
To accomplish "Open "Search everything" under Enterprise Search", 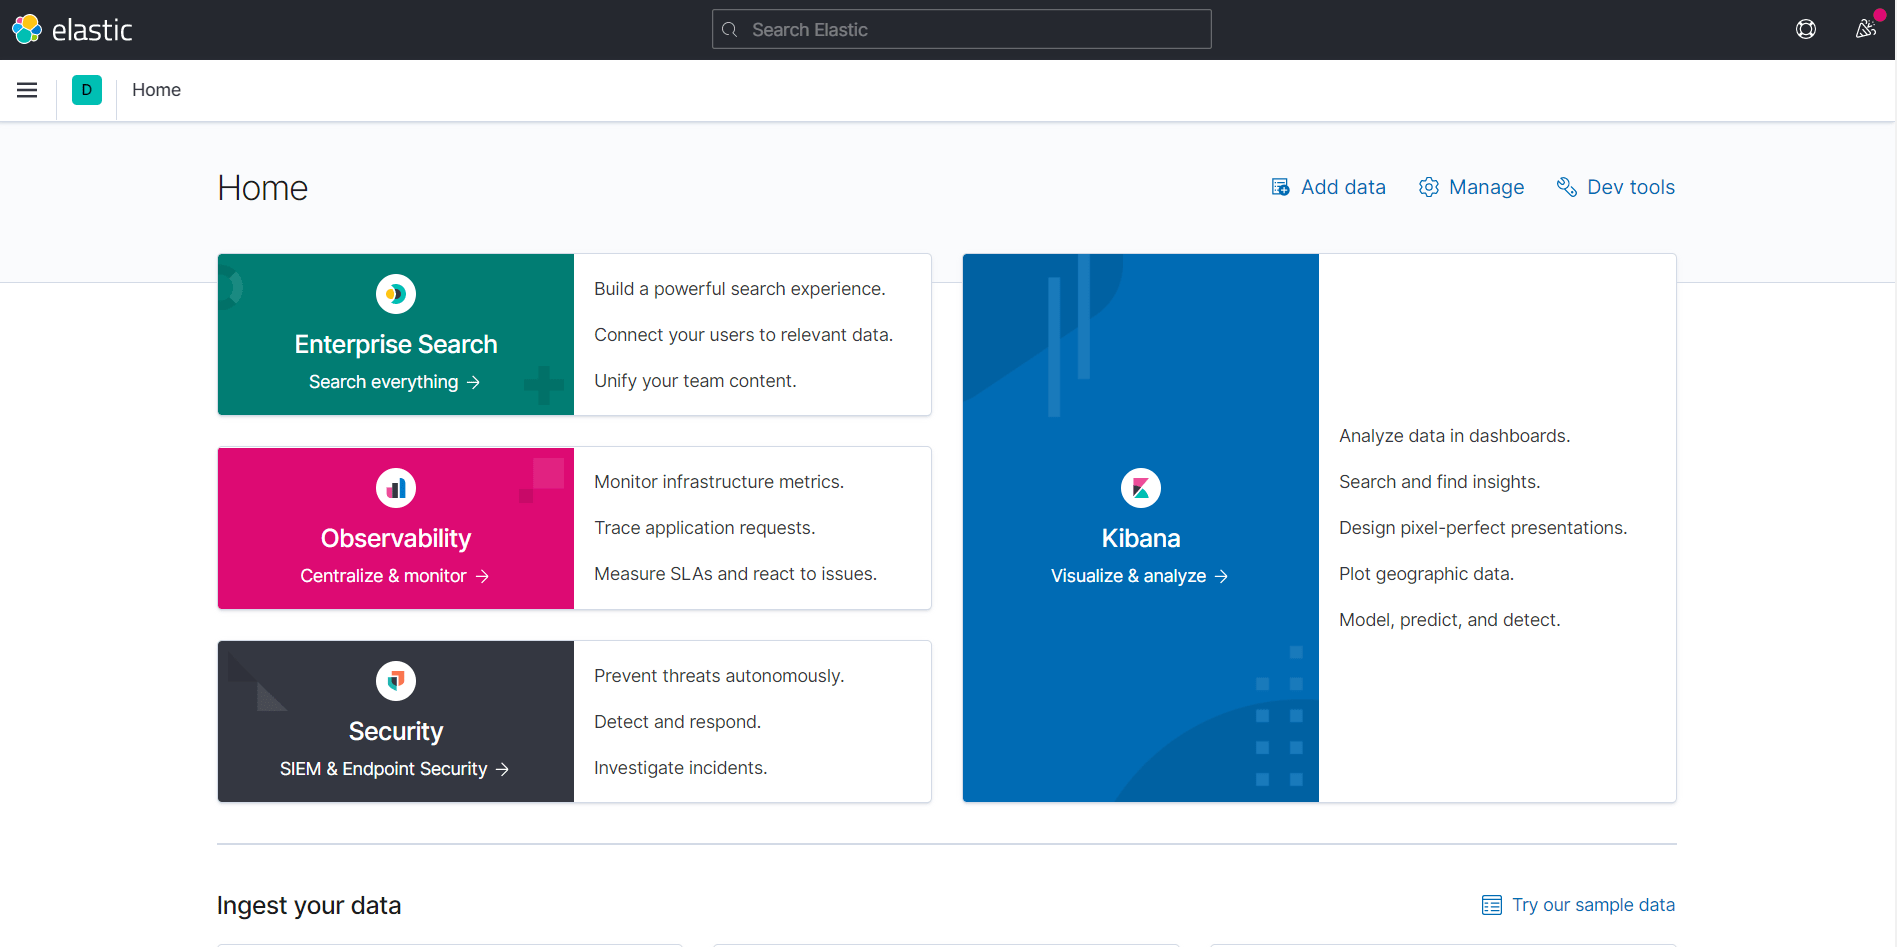I will (x=395, y=381).
